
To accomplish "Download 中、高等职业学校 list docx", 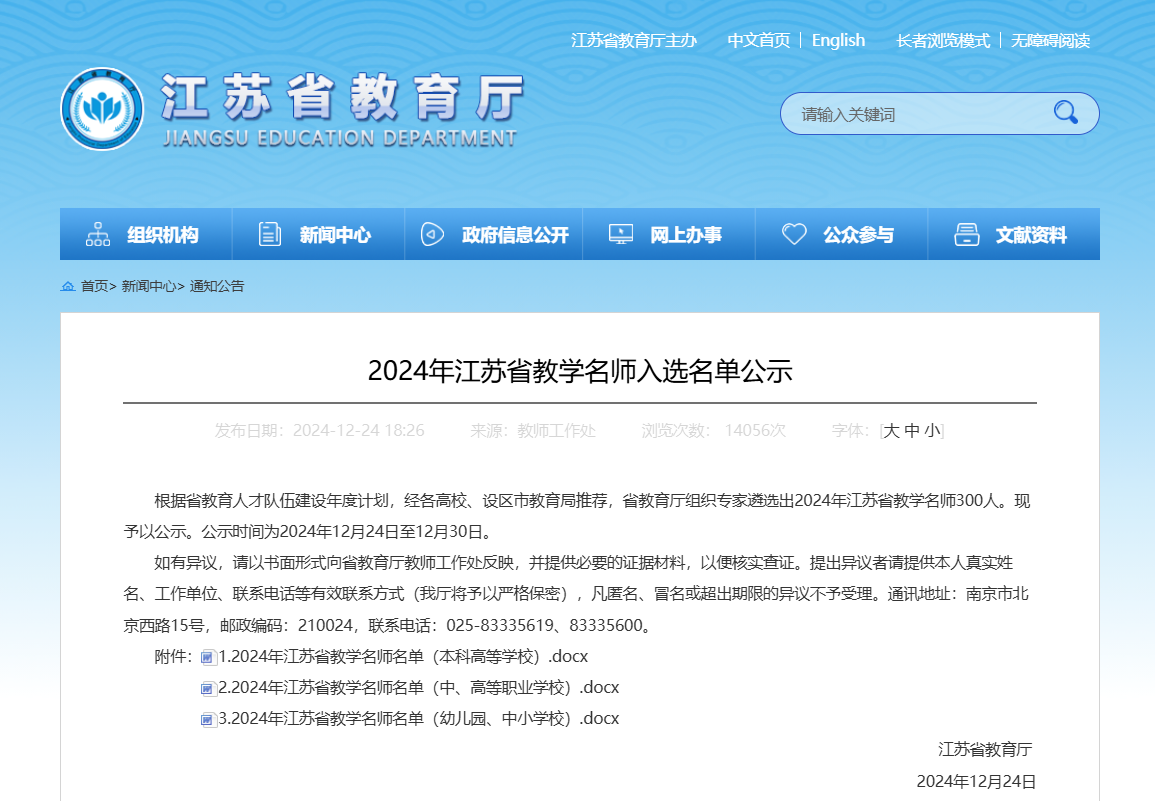I will pos(418,688).
